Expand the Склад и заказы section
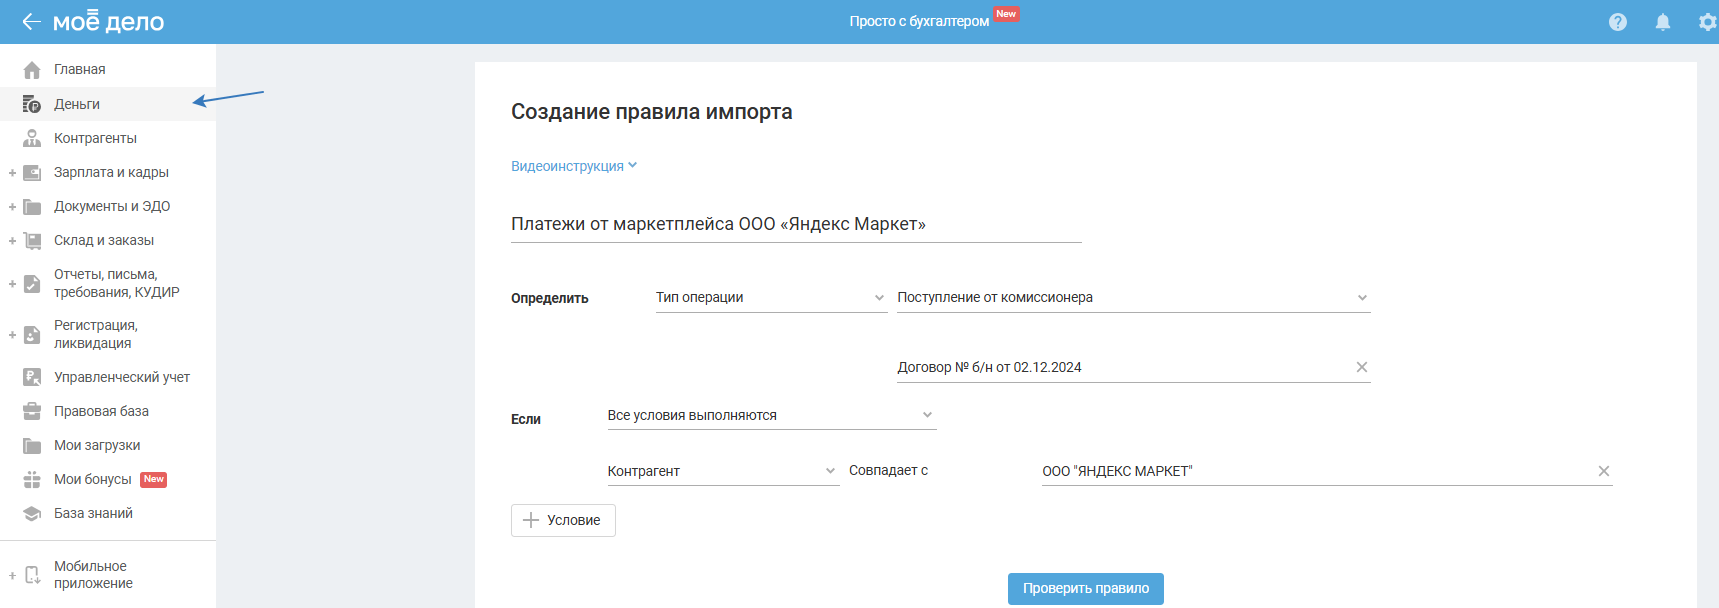 pos(12,241)
